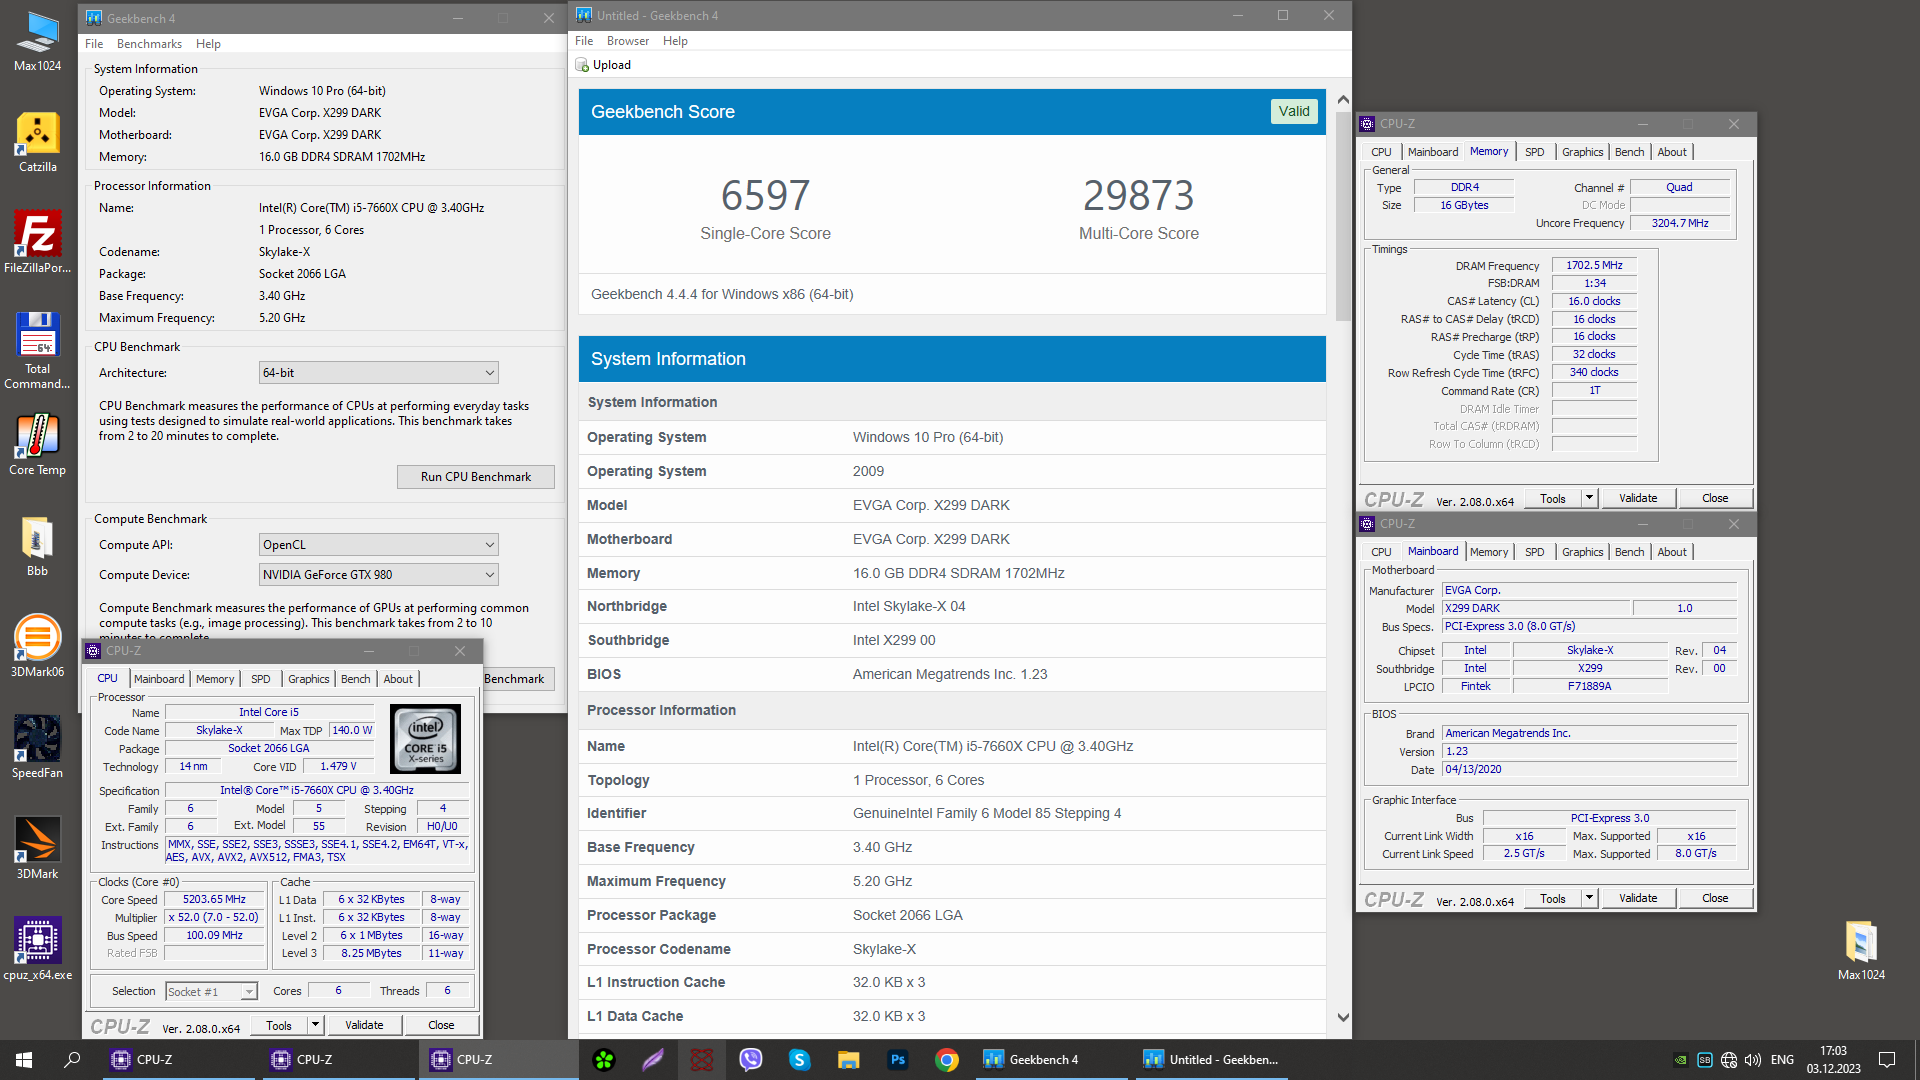Expand Tools arrow in Mainboard CPU-Z window

[x=1589, y=898]
